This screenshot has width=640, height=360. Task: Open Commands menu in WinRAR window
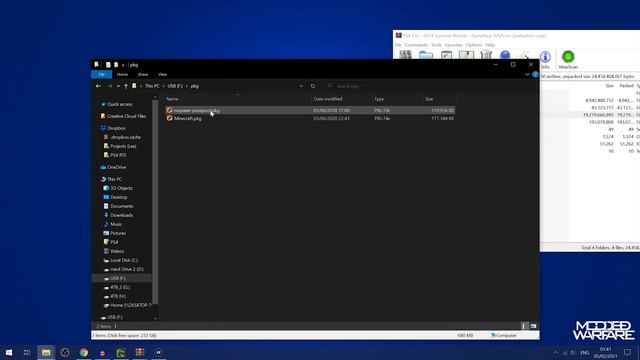tap(416, 45)
